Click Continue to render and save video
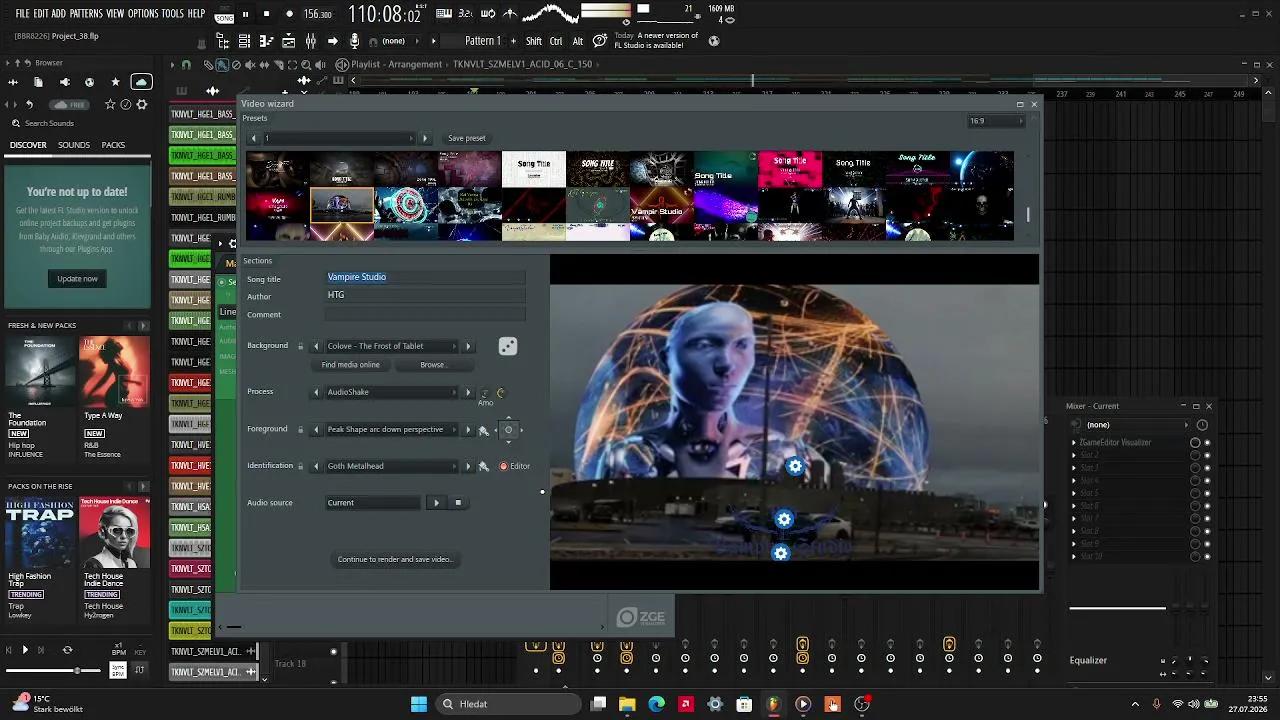Image resolution: width=1280 pixels, height=720 pixels. 395,559
